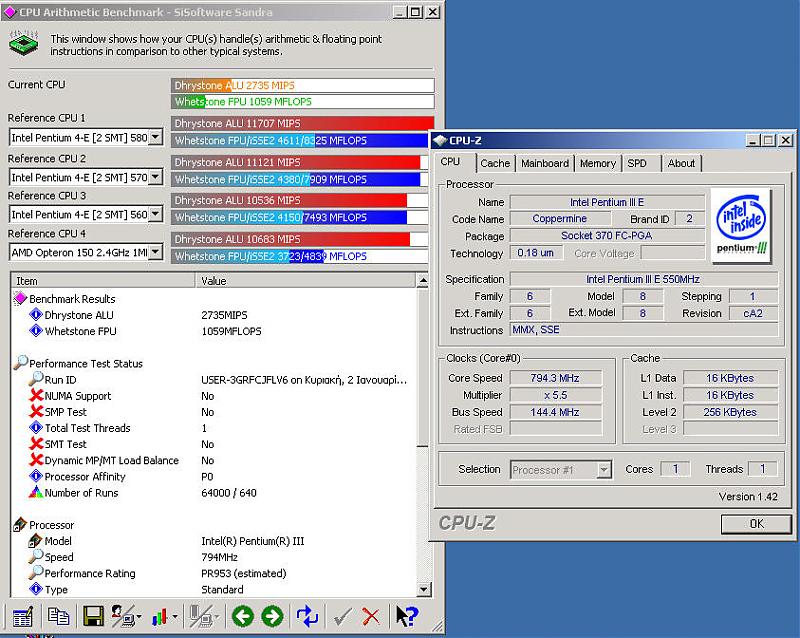Click the Value column header

click(x=306, y=281)
